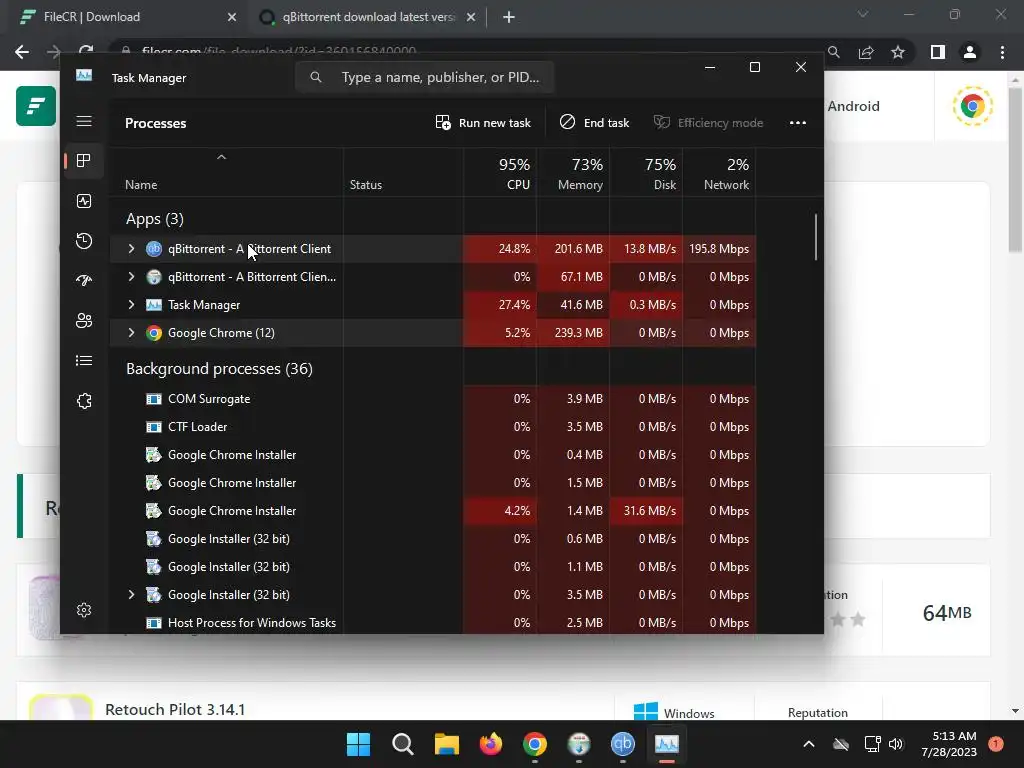Click the End task button
The width and height of the screenshot is (1024, 768).
coord(594,123)
